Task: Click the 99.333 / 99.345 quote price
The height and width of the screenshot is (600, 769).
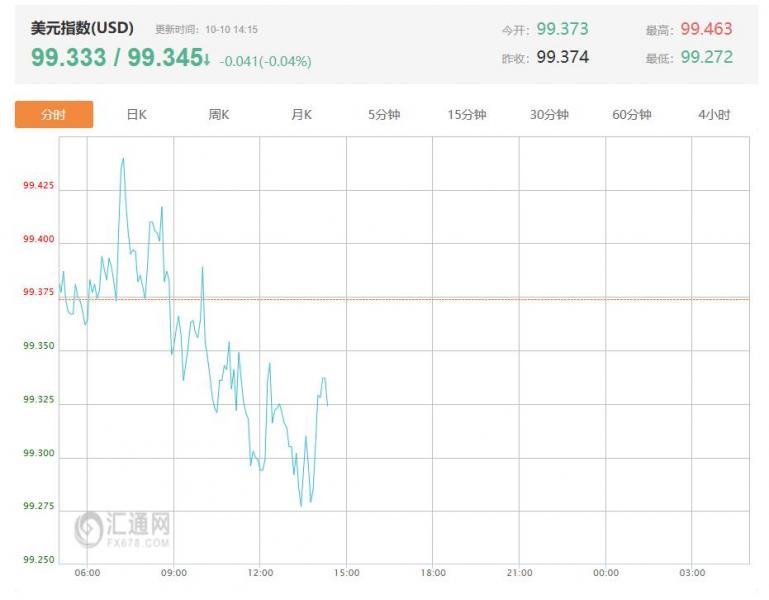Action: 117,58
